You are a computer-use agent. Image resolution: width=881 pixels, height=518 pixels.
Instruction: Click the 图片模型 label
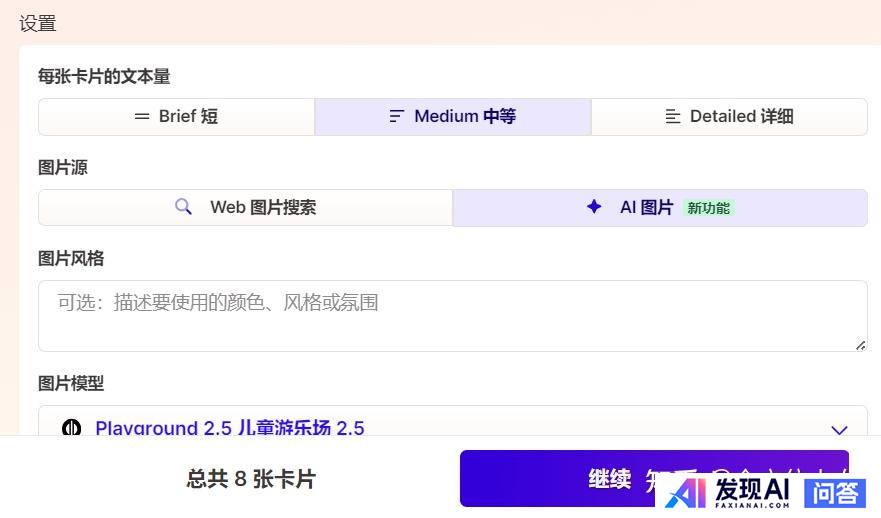[x=71, y=384]
